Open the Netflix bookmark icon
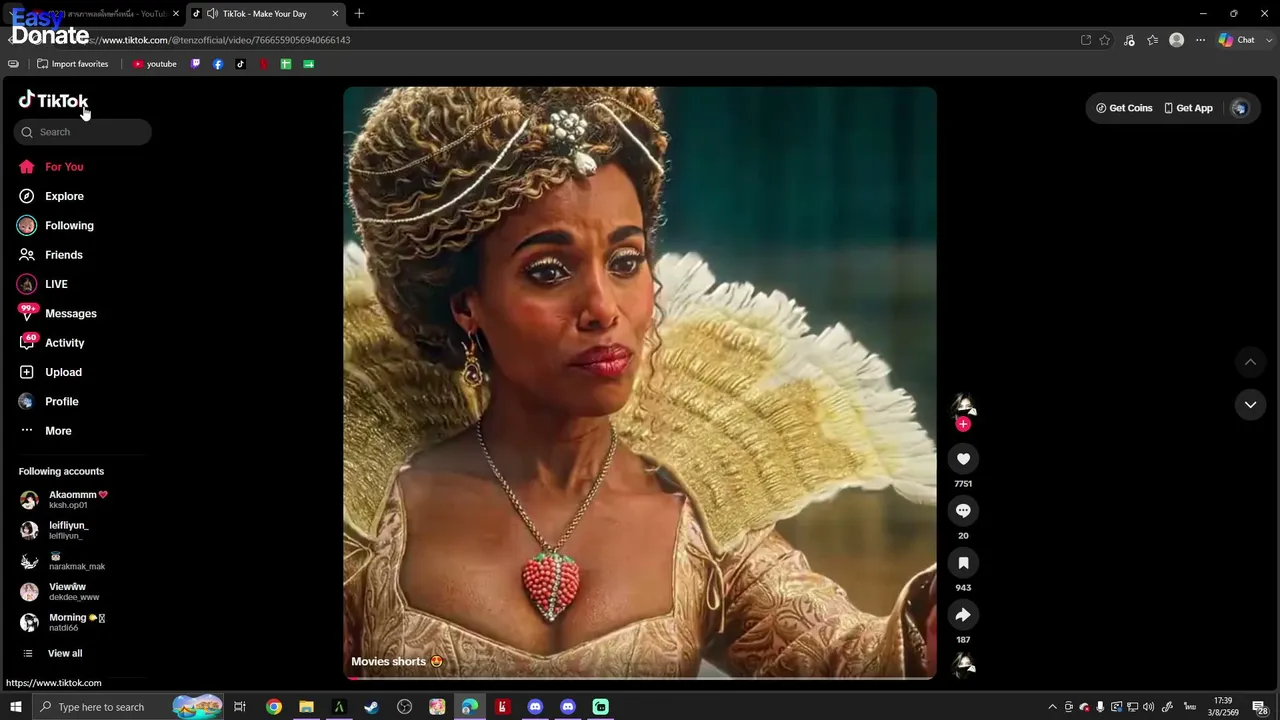Viewport: 1280px width, 720px height. [x=264, y=64]
